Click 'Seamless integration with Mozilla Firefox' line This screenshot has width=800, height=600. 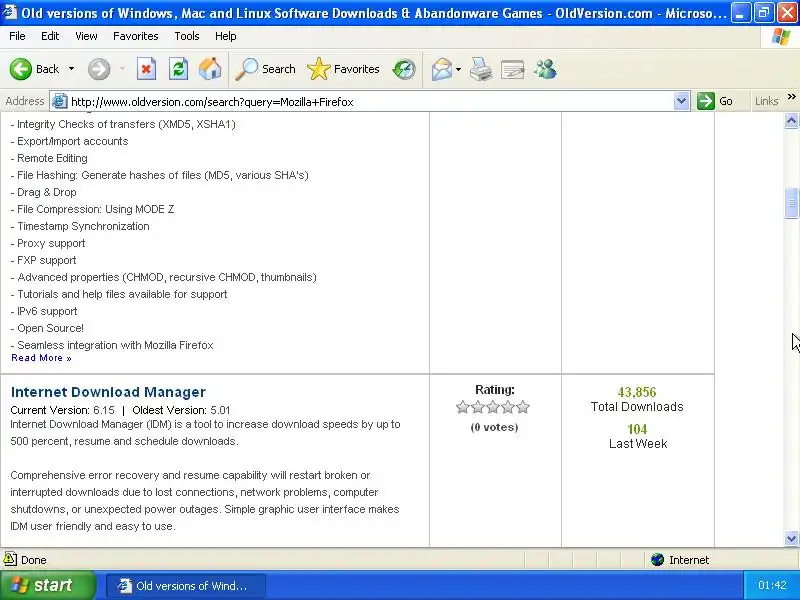(112, 345)
